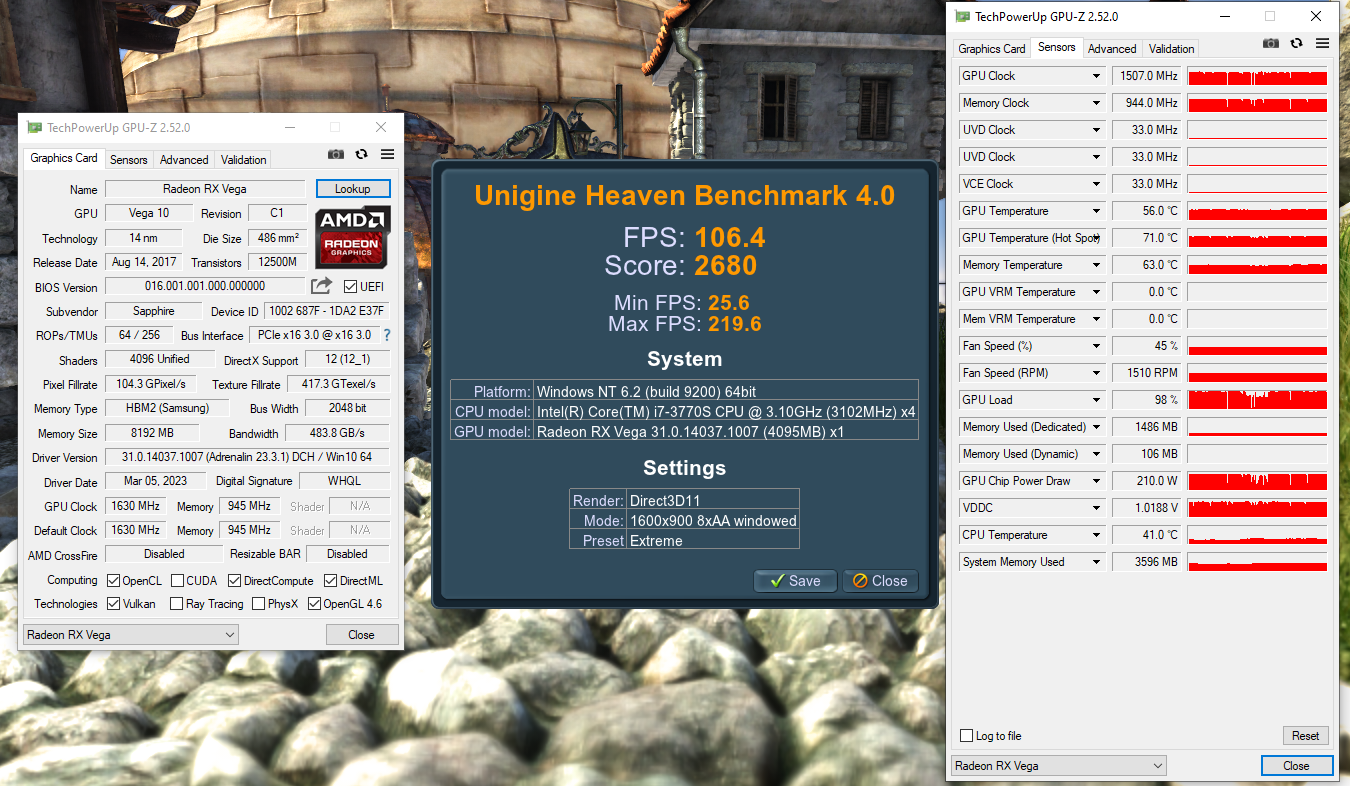1350x786 pixels.
Task: Open the hamburger menu in the Sensors window
Action: (1323, 43)
